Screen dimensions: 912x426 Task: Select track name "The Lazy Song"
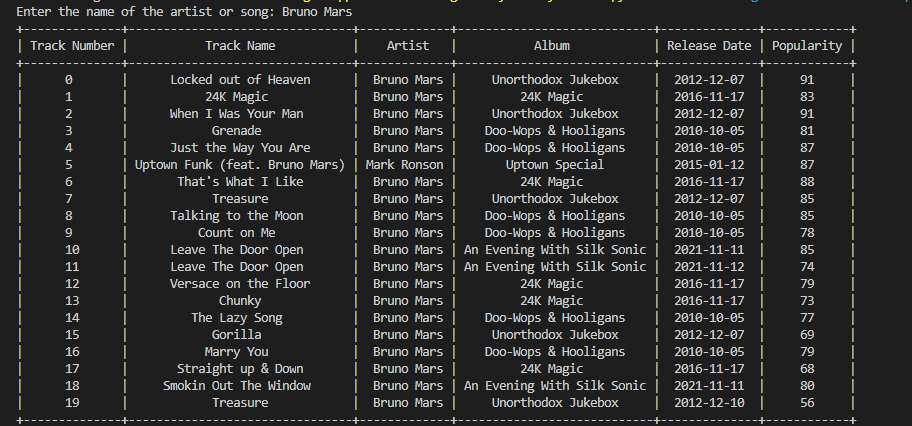237,318
